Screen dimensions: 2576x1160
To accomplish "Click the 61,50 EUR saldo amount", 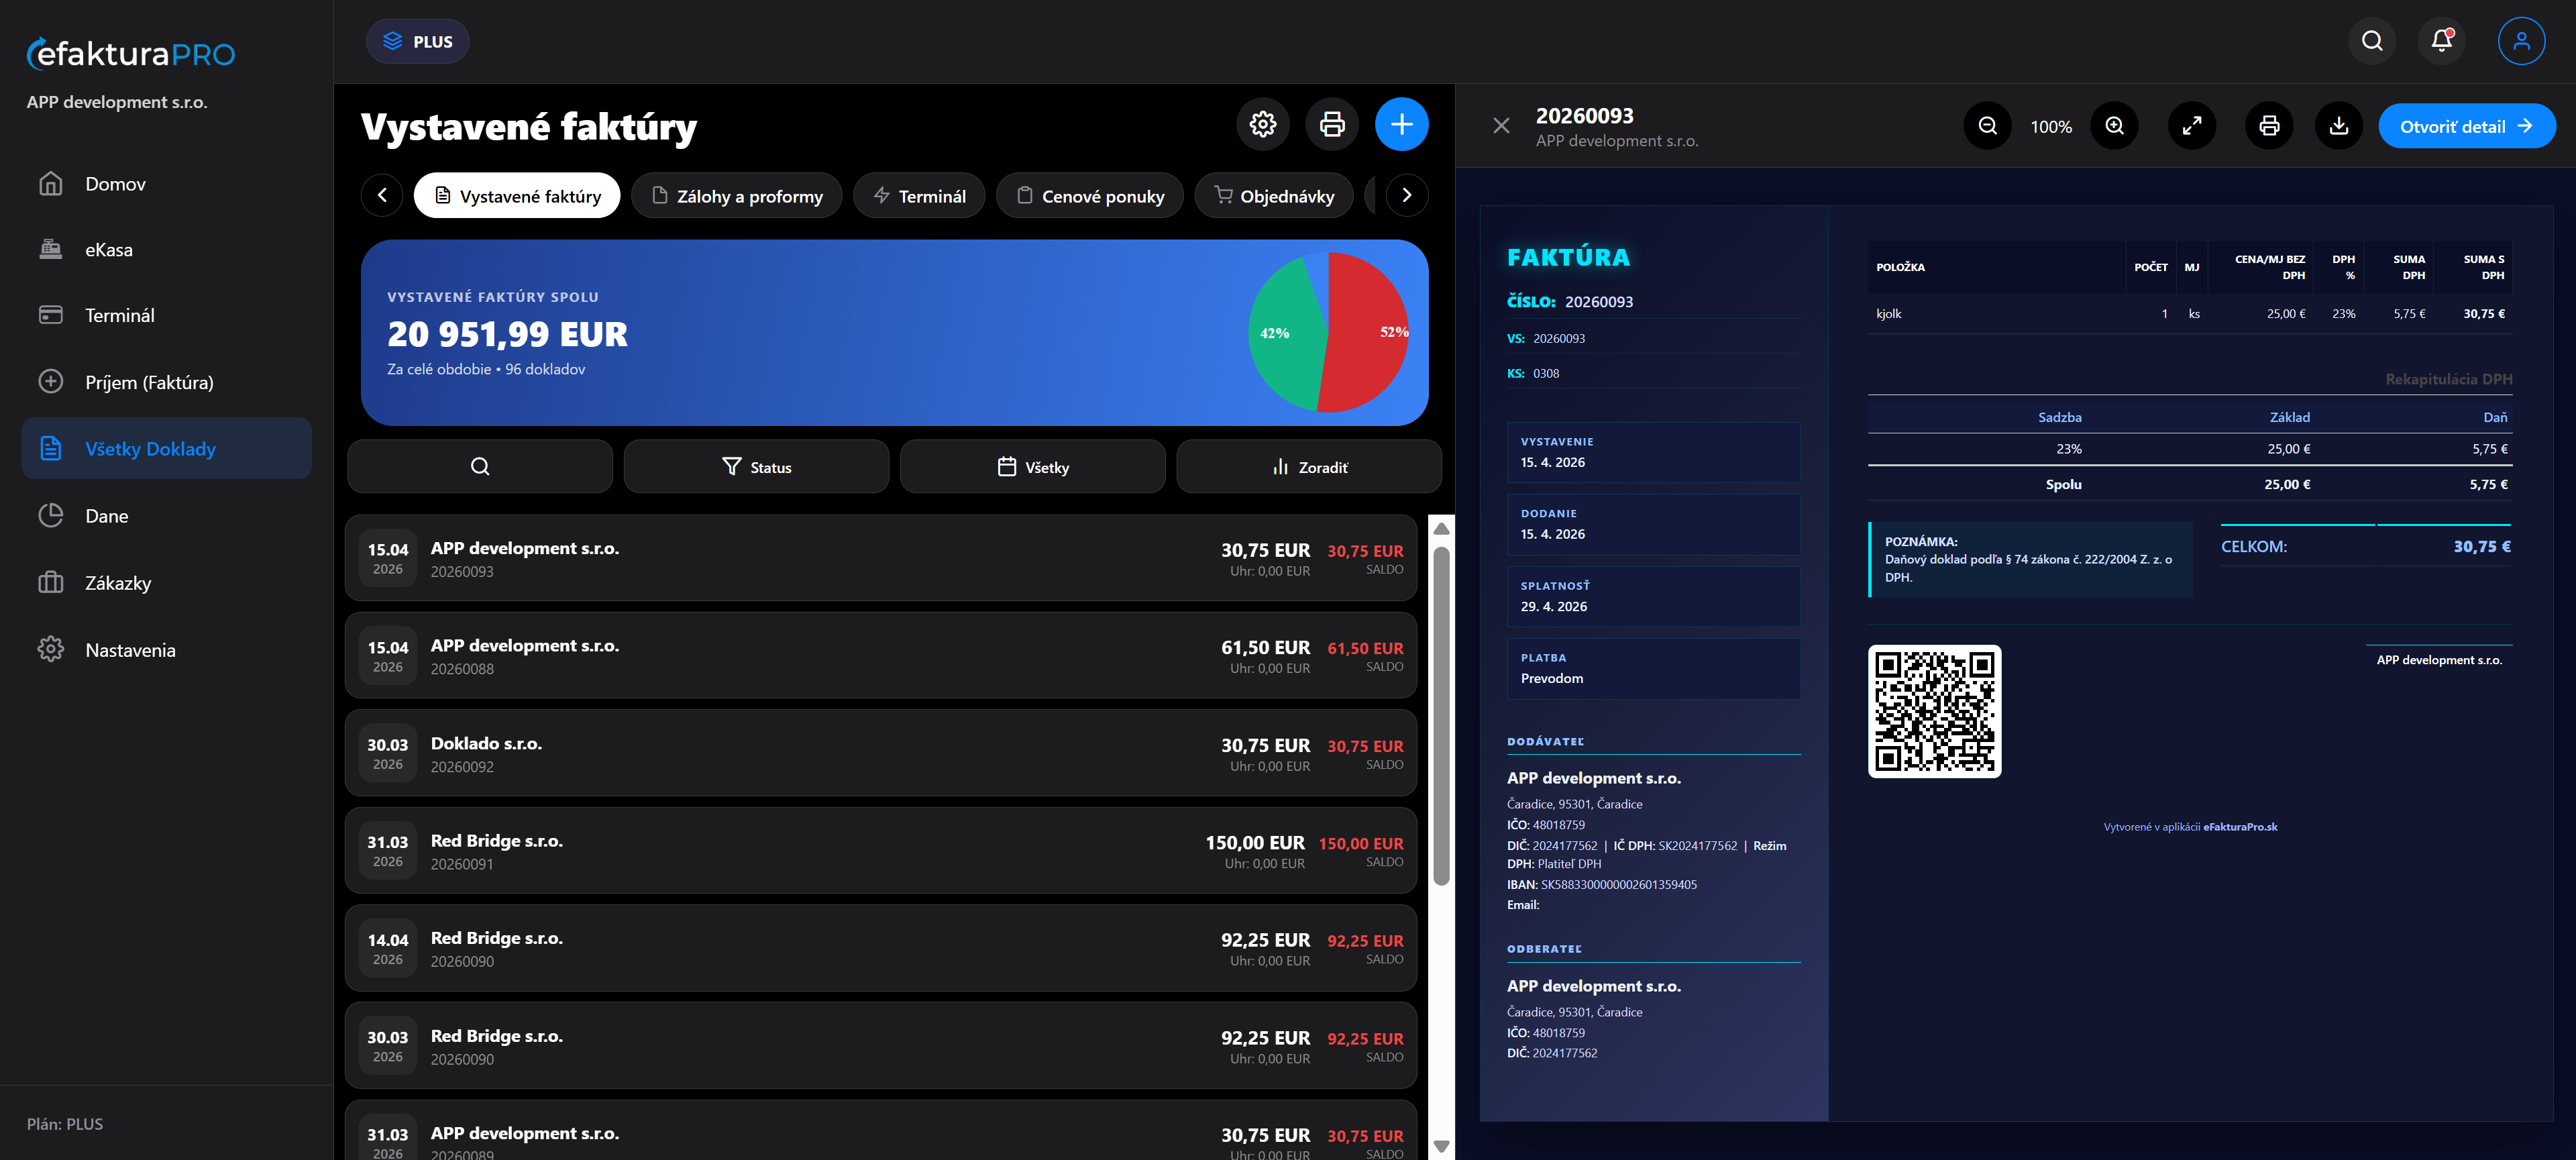I will 1365,649.
